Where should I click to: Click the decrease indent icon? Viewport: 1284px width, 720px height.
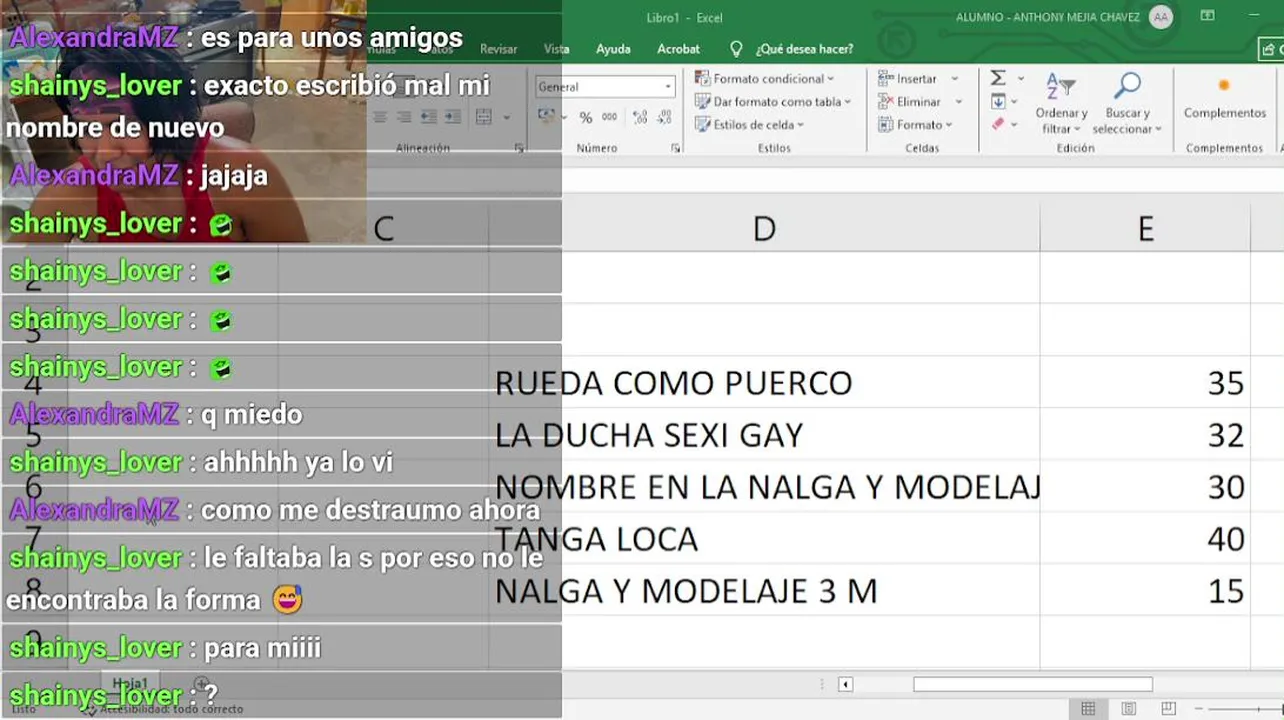tap(428, 118)
